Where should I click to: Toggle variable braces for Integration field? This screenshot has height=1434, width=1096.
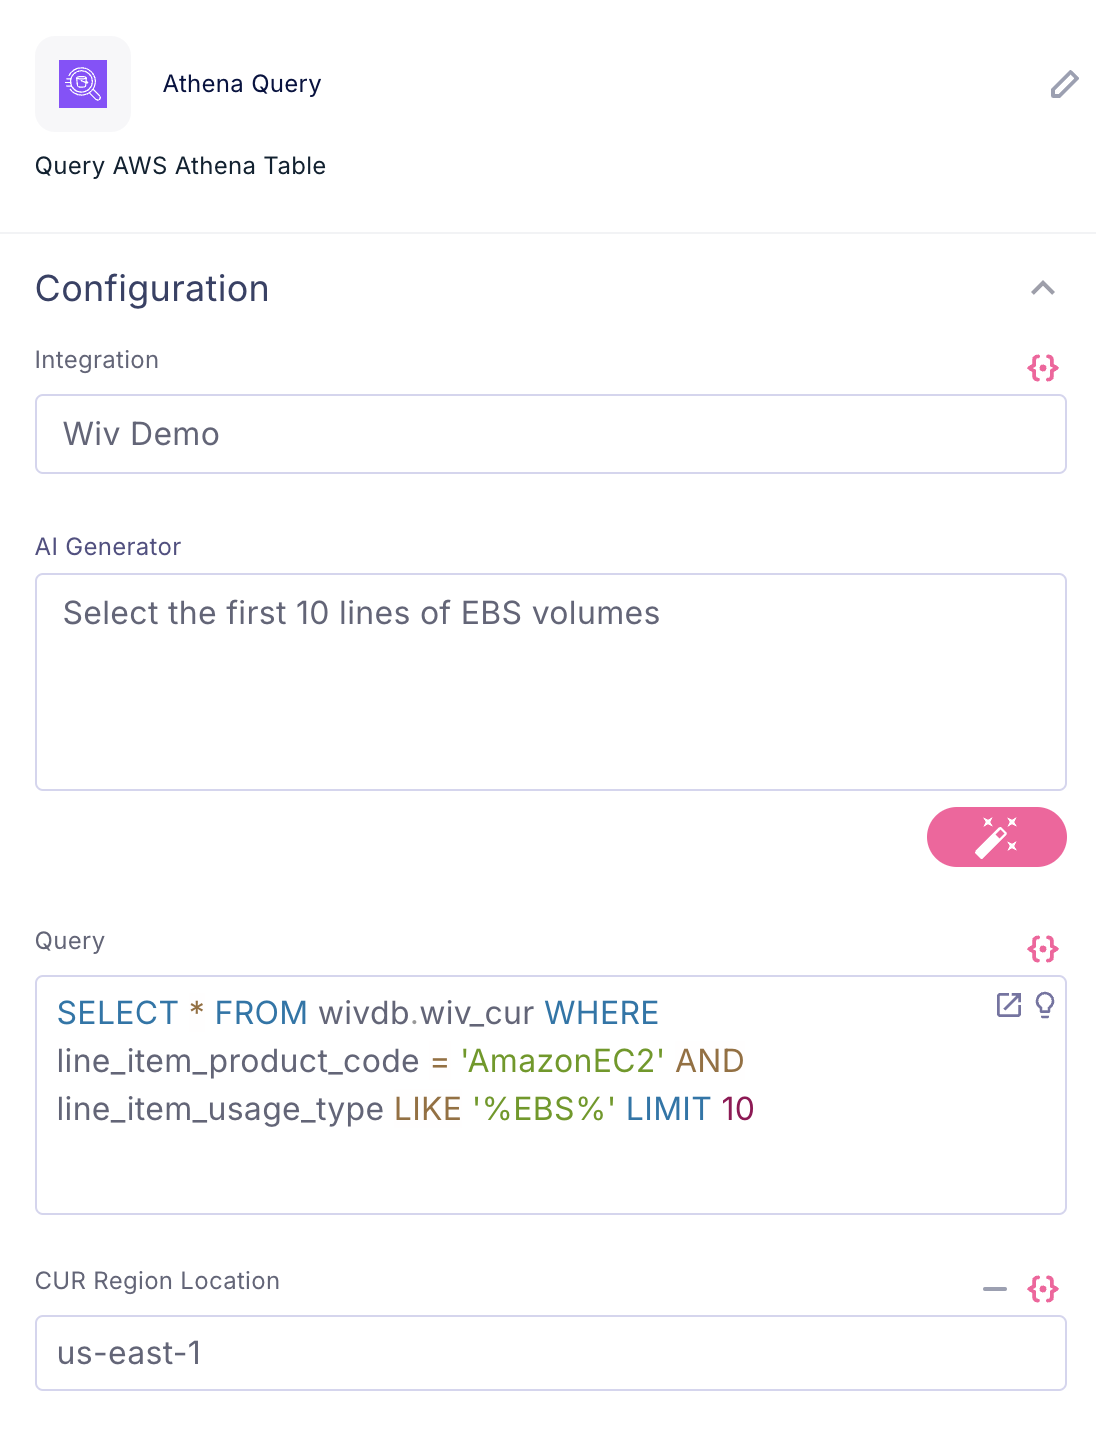coord(1043,368)
